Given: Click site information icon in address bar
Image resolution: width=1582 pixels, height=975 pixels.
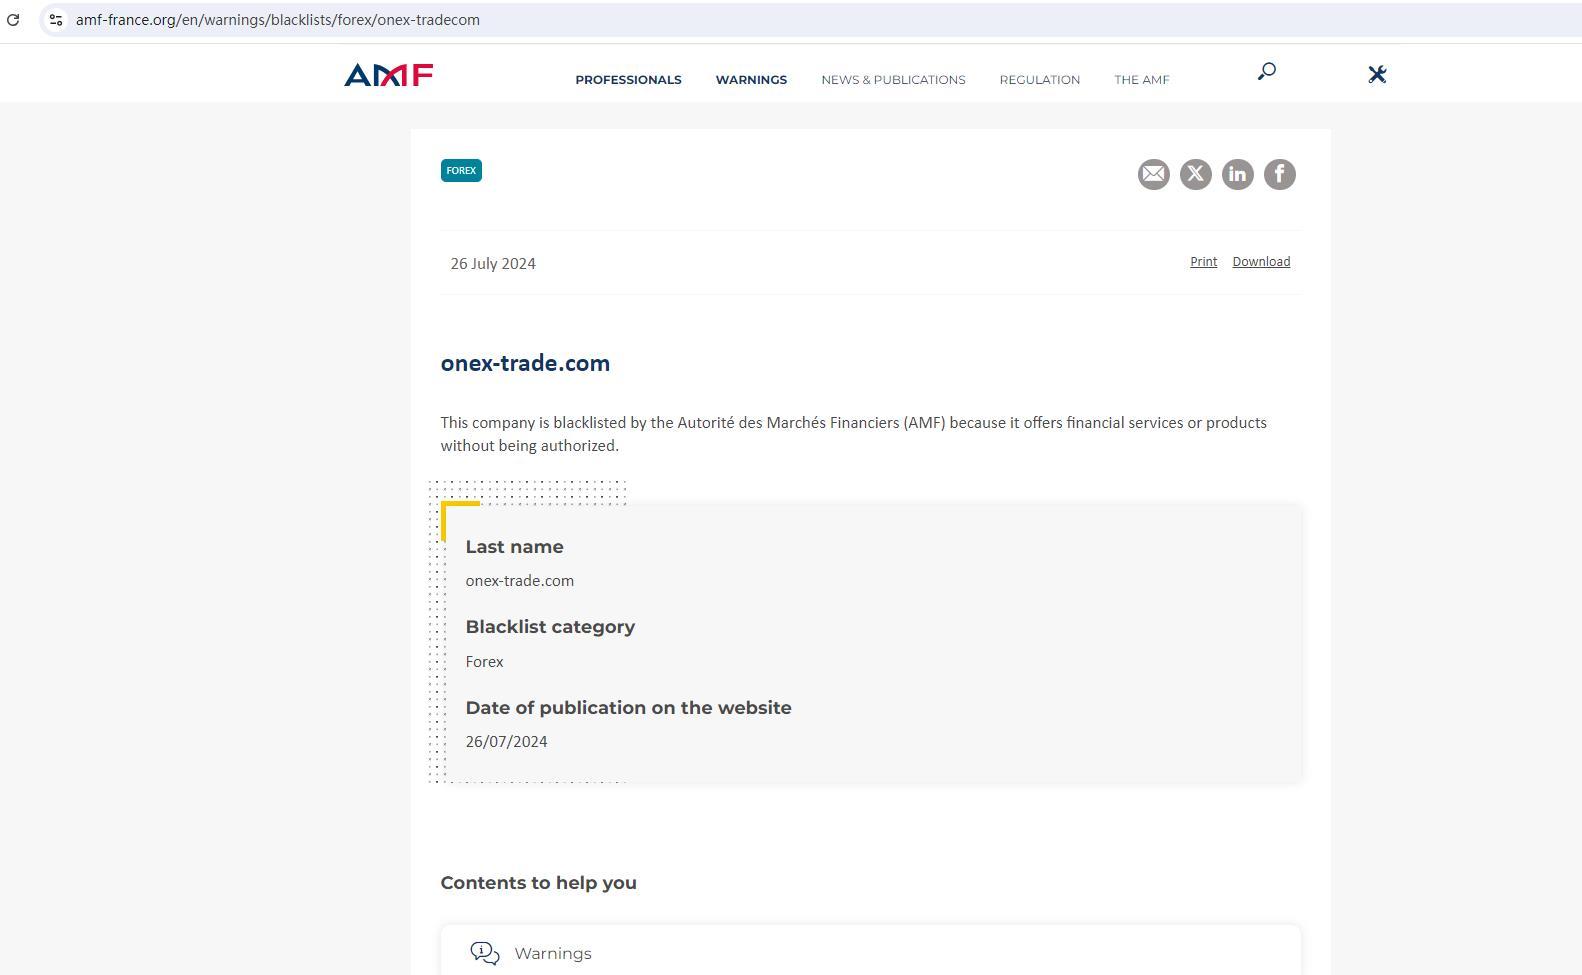Looking at the screenshot, I should (x=56, y=20).
